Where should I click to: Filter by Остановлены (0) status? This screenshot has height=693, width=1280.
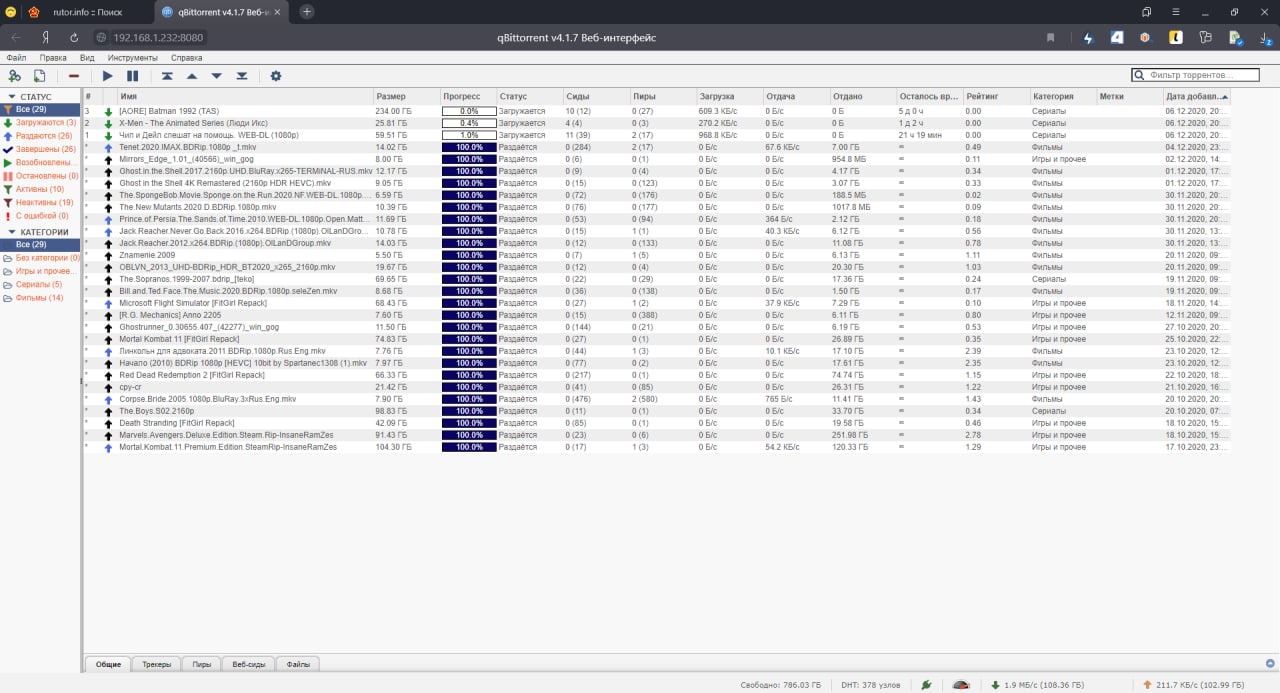point(40,175)
